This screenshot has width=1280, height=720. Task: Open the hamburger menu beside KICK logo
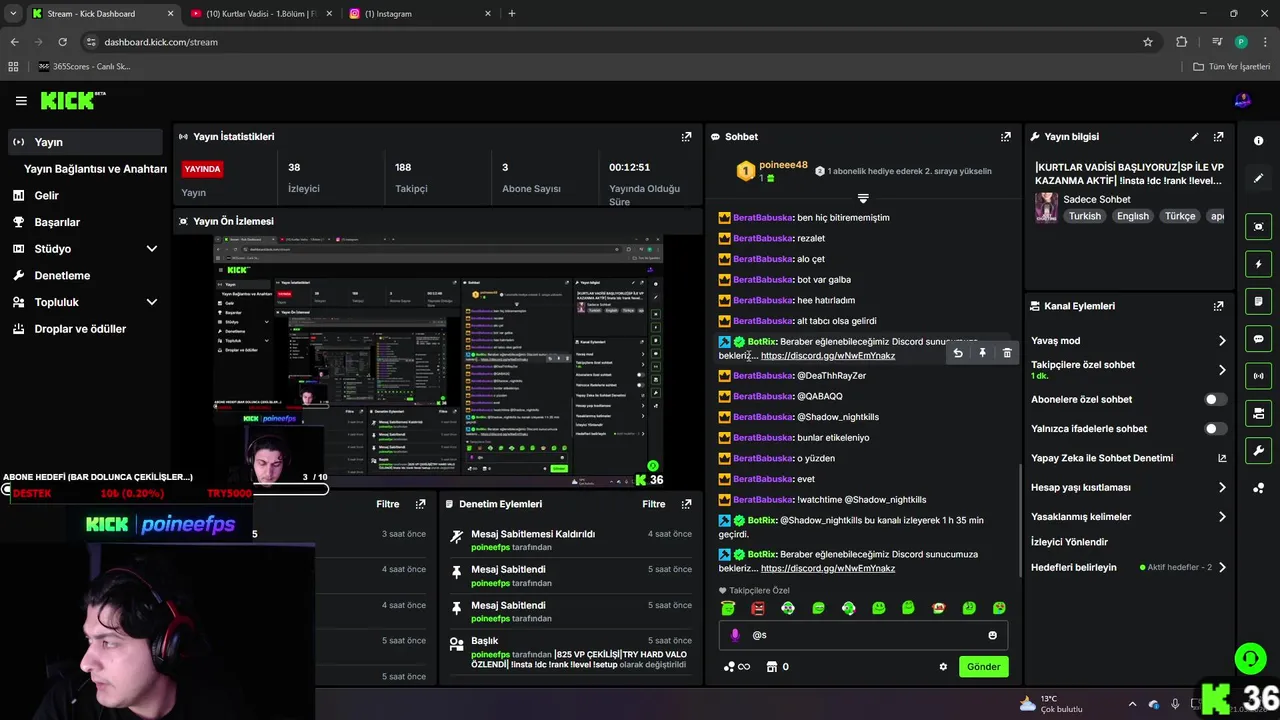pyautogui.click(x=21, y=101)
